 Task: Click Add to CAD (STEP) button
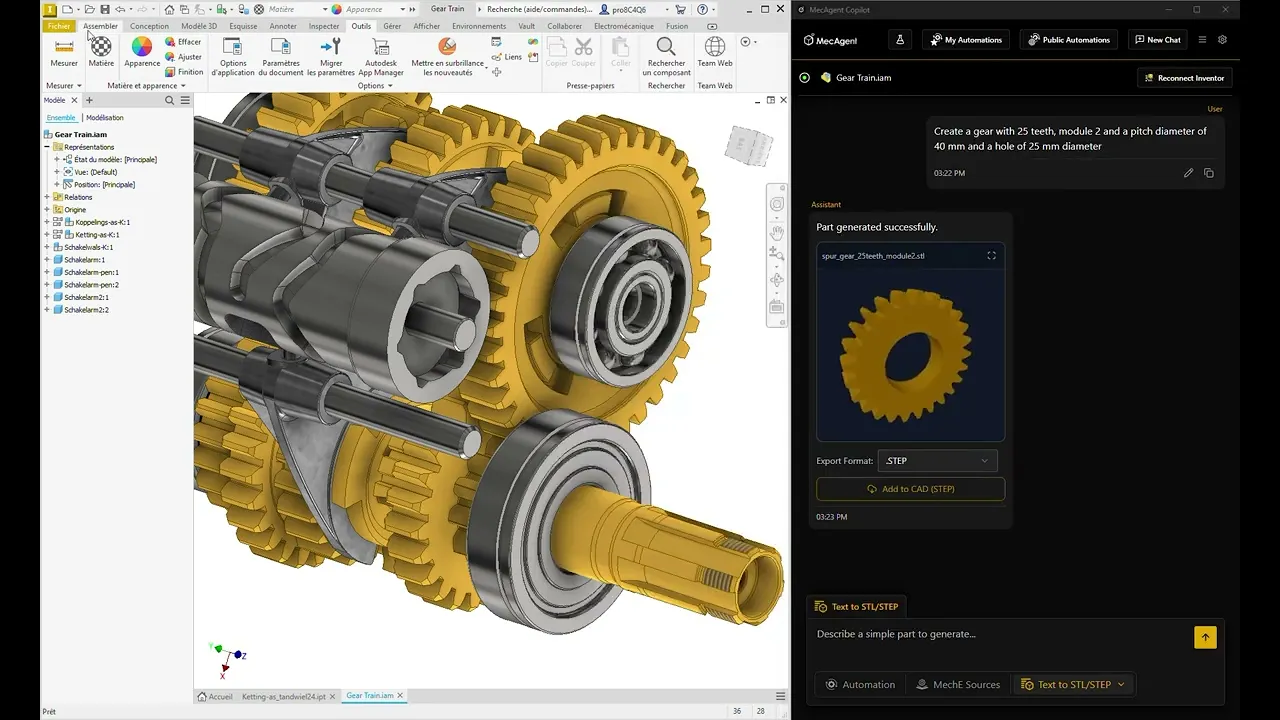(911, 489)
